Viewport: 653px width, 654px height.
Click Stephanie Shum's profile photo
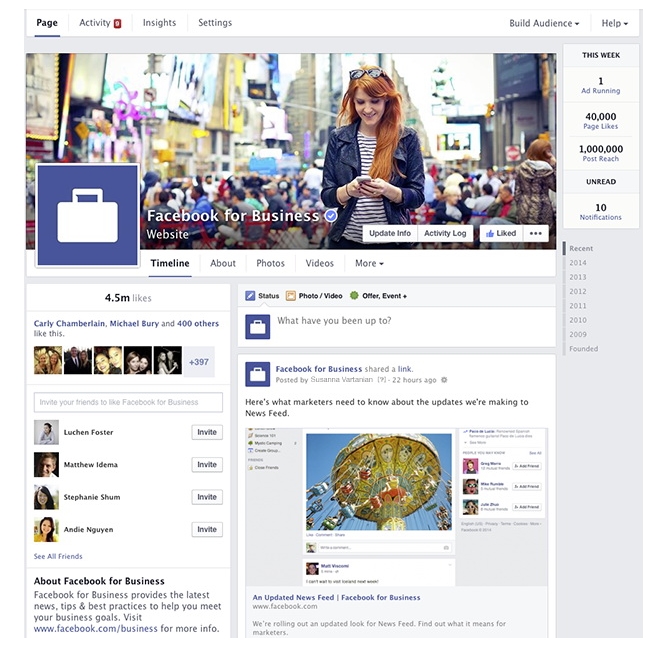[46, 497]
